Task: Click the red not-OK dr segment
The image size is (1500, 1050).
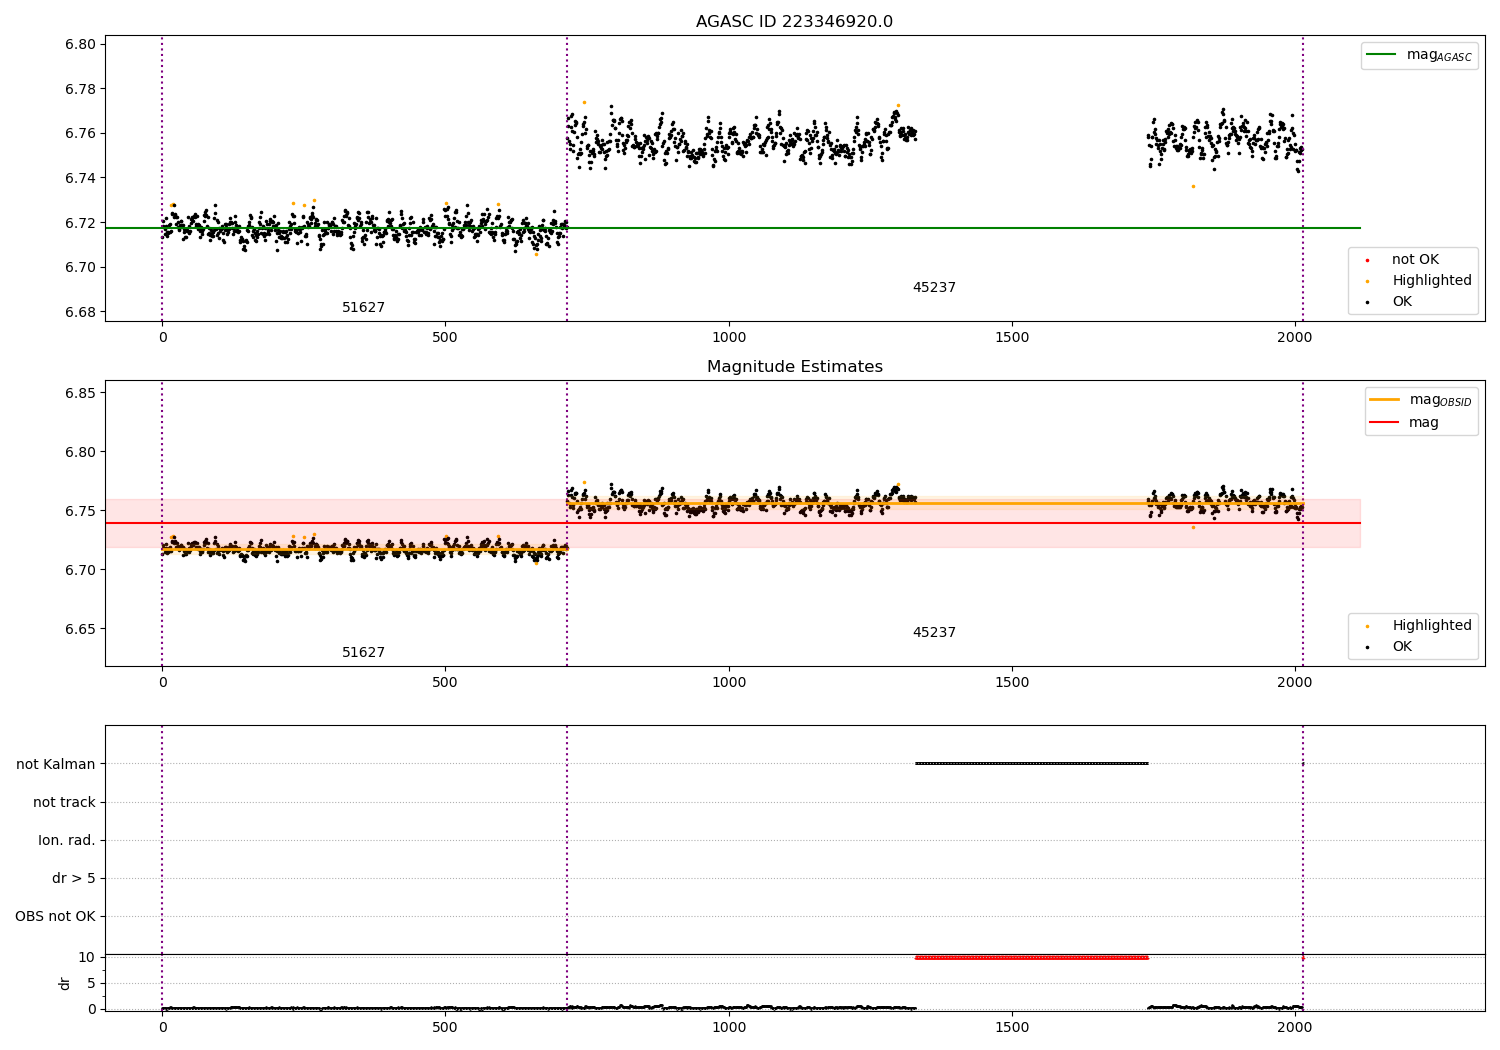Action: point(1031,958)
